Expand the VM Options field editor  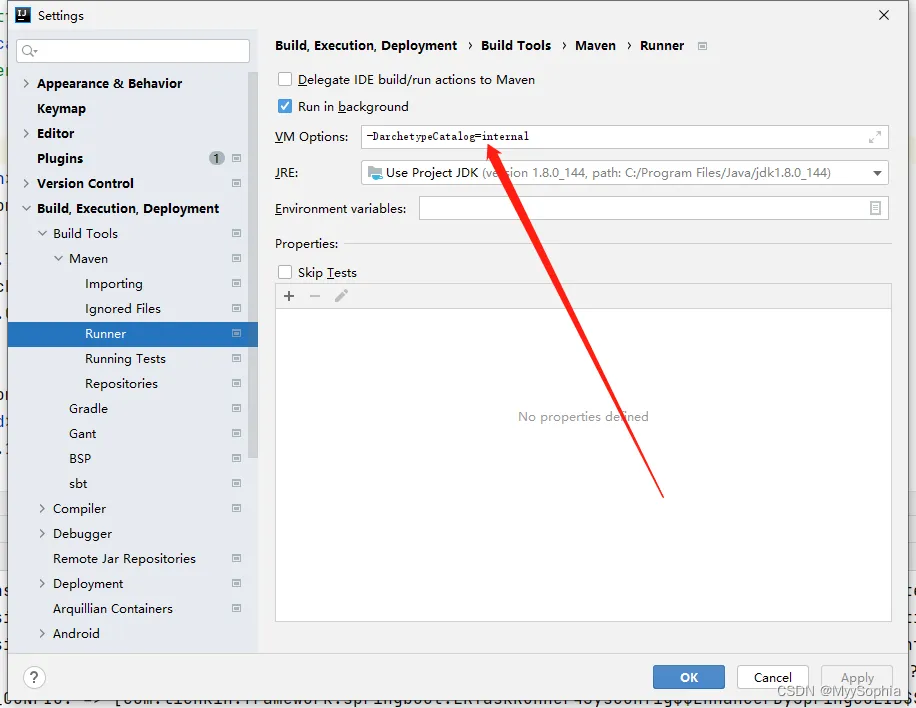(875, 137)
